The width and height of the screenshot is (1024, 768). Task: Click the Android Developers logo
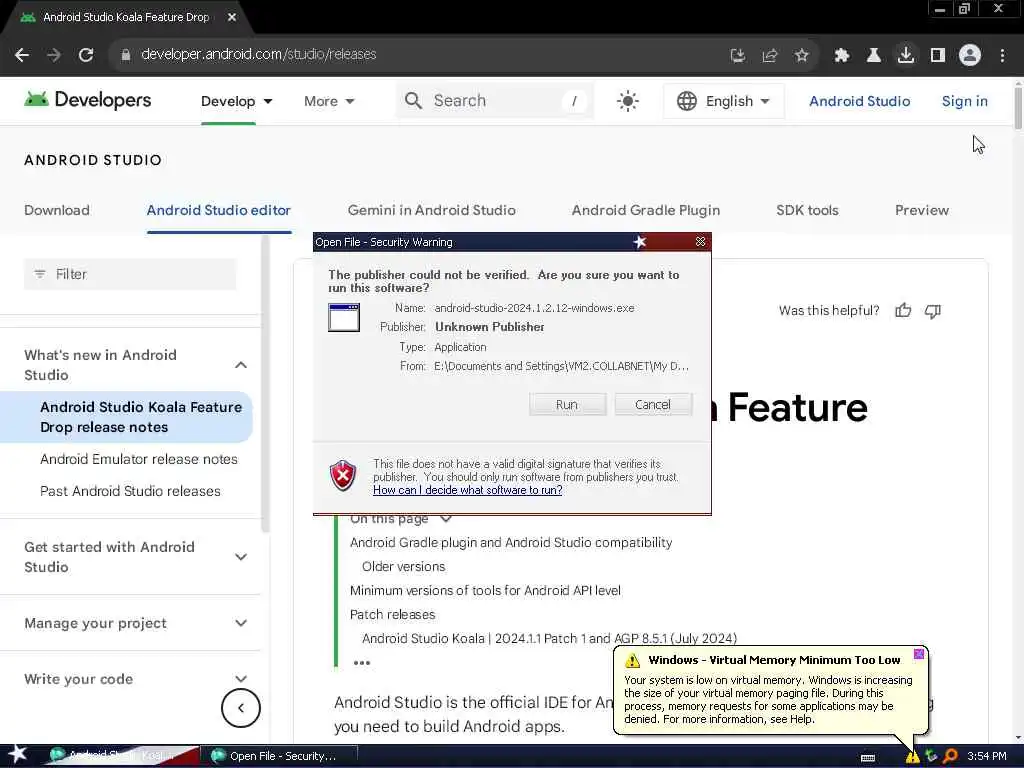click(x=88, y=100)
